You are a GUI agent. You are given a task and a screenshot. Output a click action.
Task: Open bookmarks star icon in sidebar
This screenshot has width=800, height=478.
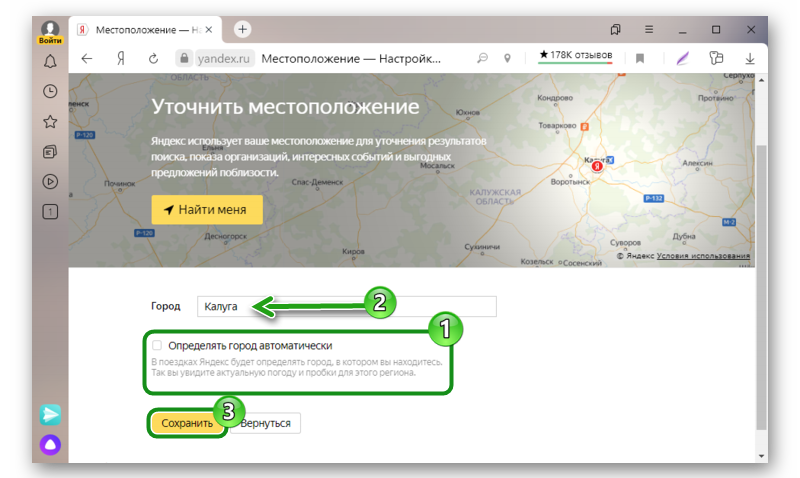point(50,121)
